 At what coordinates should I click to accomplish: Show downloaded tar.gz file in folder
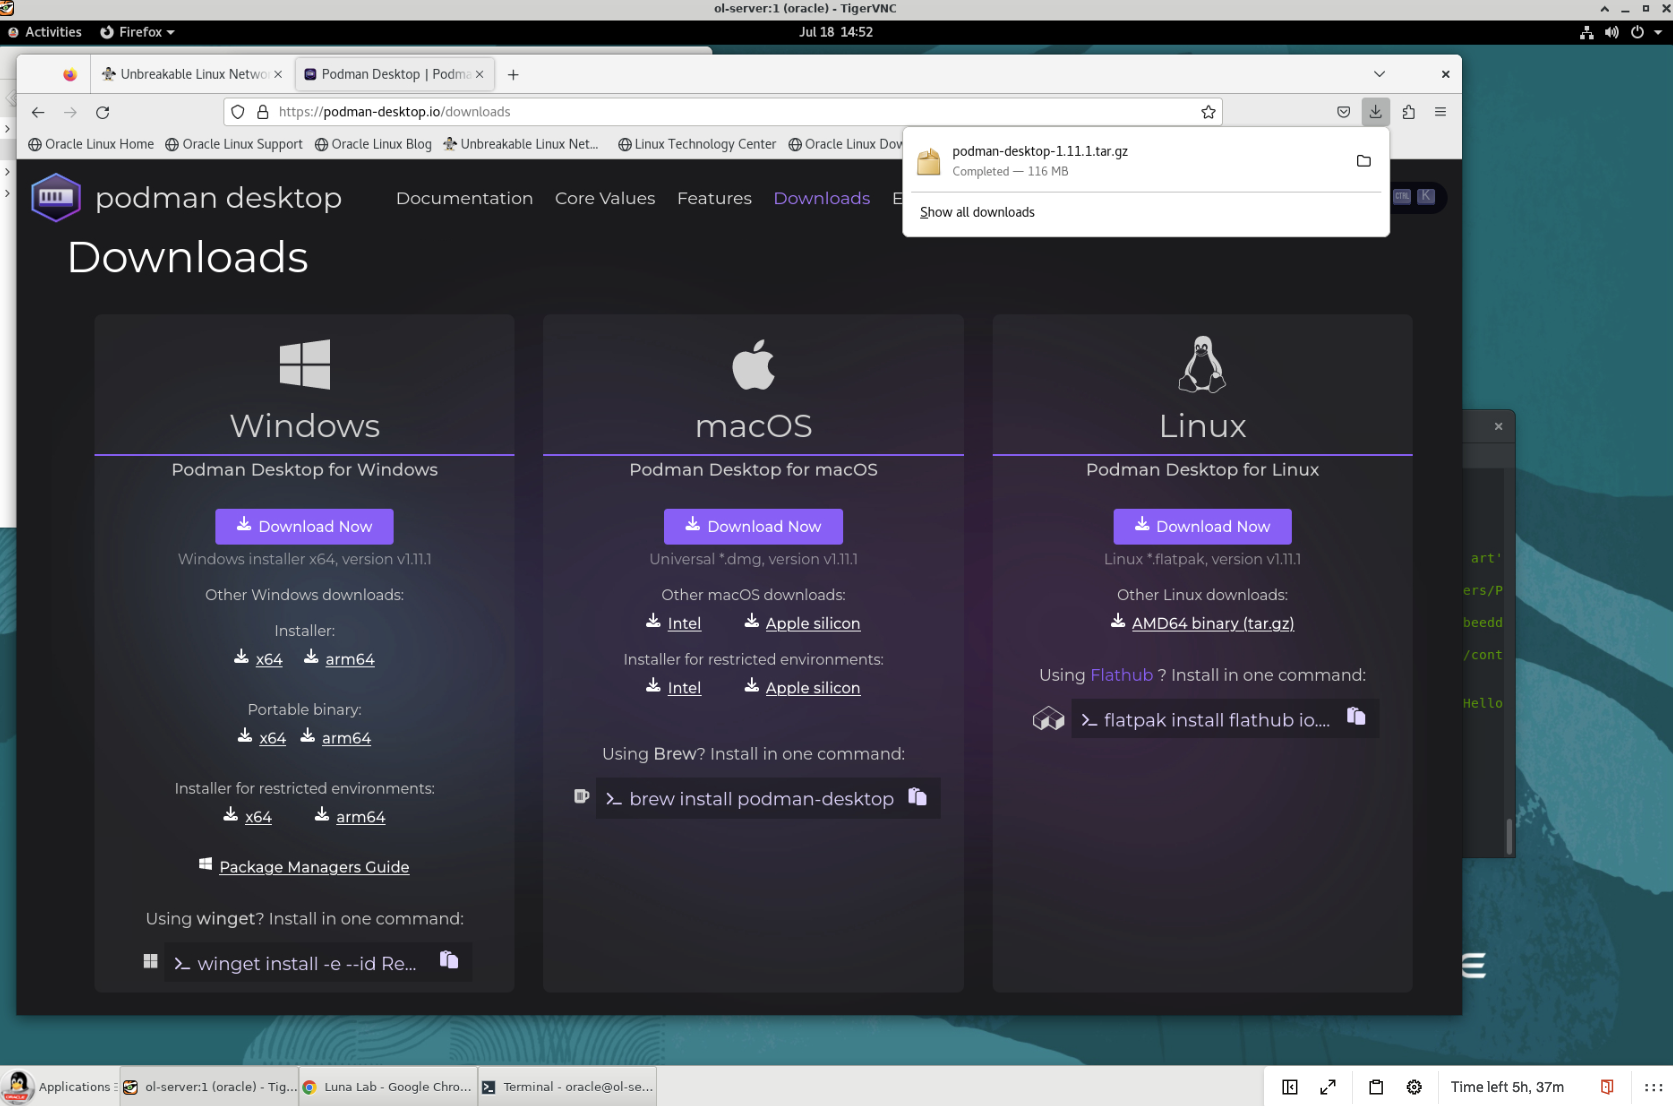click(1363, 161)
